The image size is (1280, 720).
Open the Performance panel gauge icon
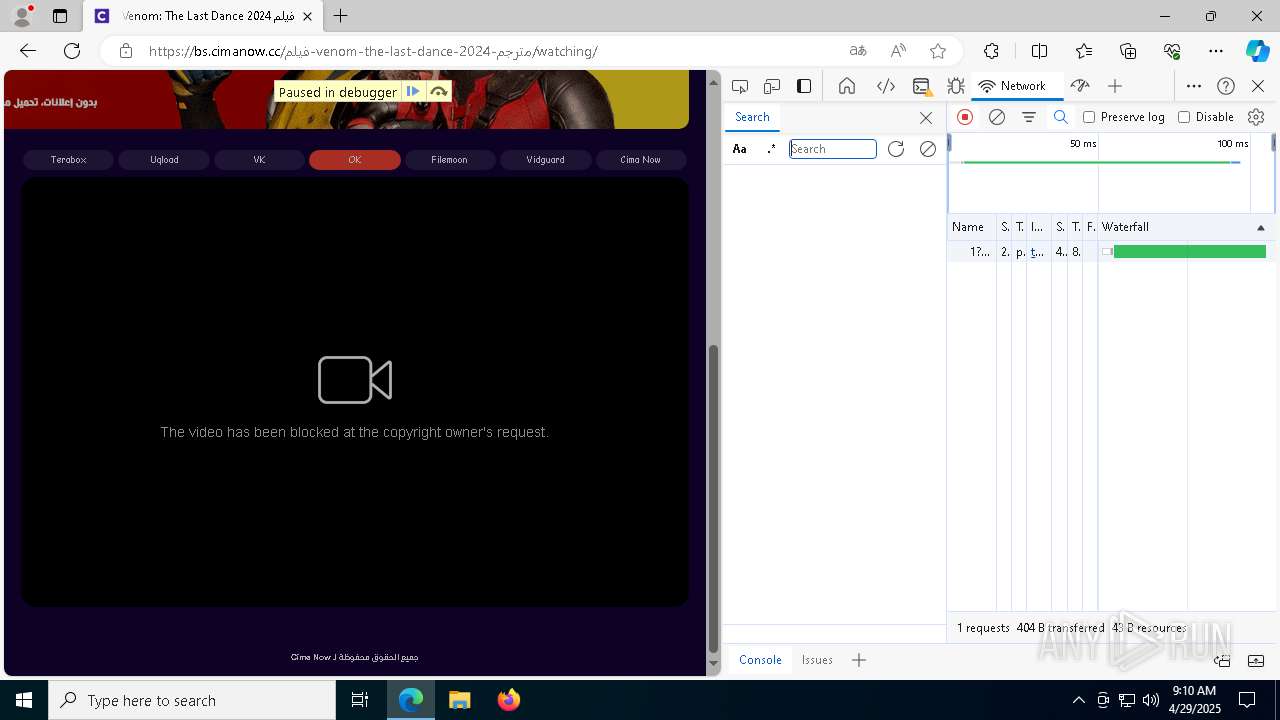(x=1080, y=86)
